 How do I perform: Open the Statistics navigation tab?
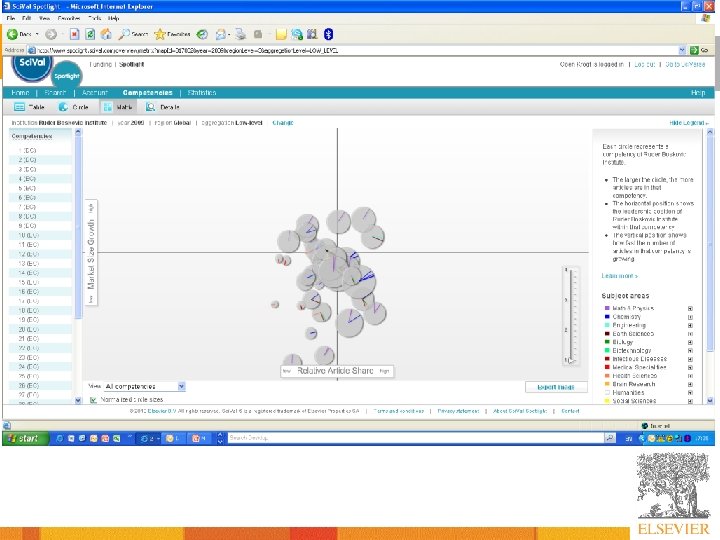pyautogui.click(x=202, y=93)
